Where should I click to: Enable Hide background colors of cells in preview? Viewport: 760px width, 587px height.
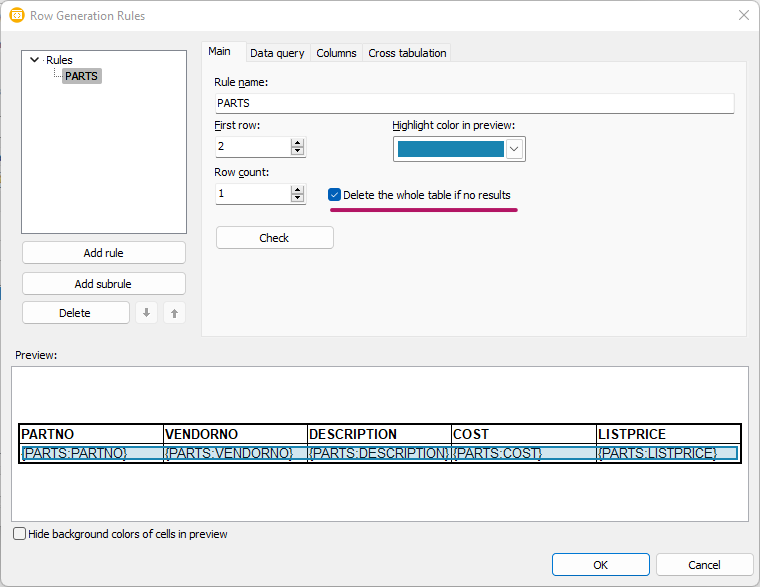point(19,534)
